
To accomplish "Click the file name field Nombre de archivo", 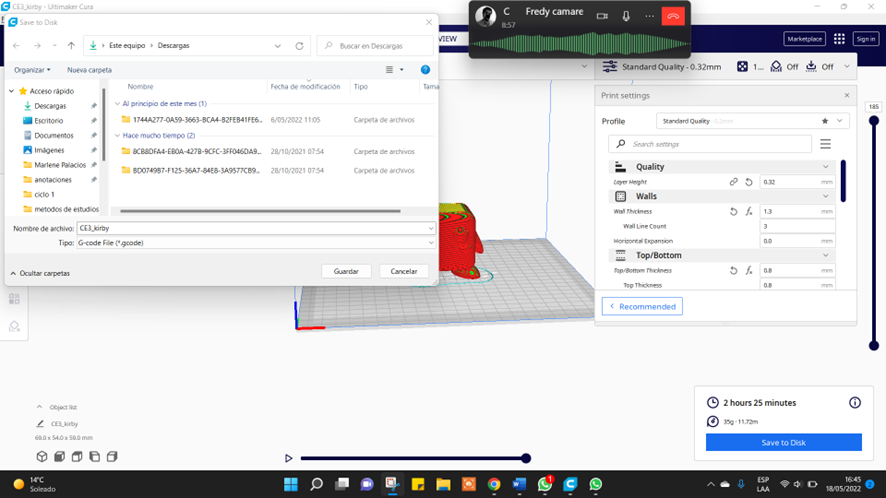I will tap(255, 228).
